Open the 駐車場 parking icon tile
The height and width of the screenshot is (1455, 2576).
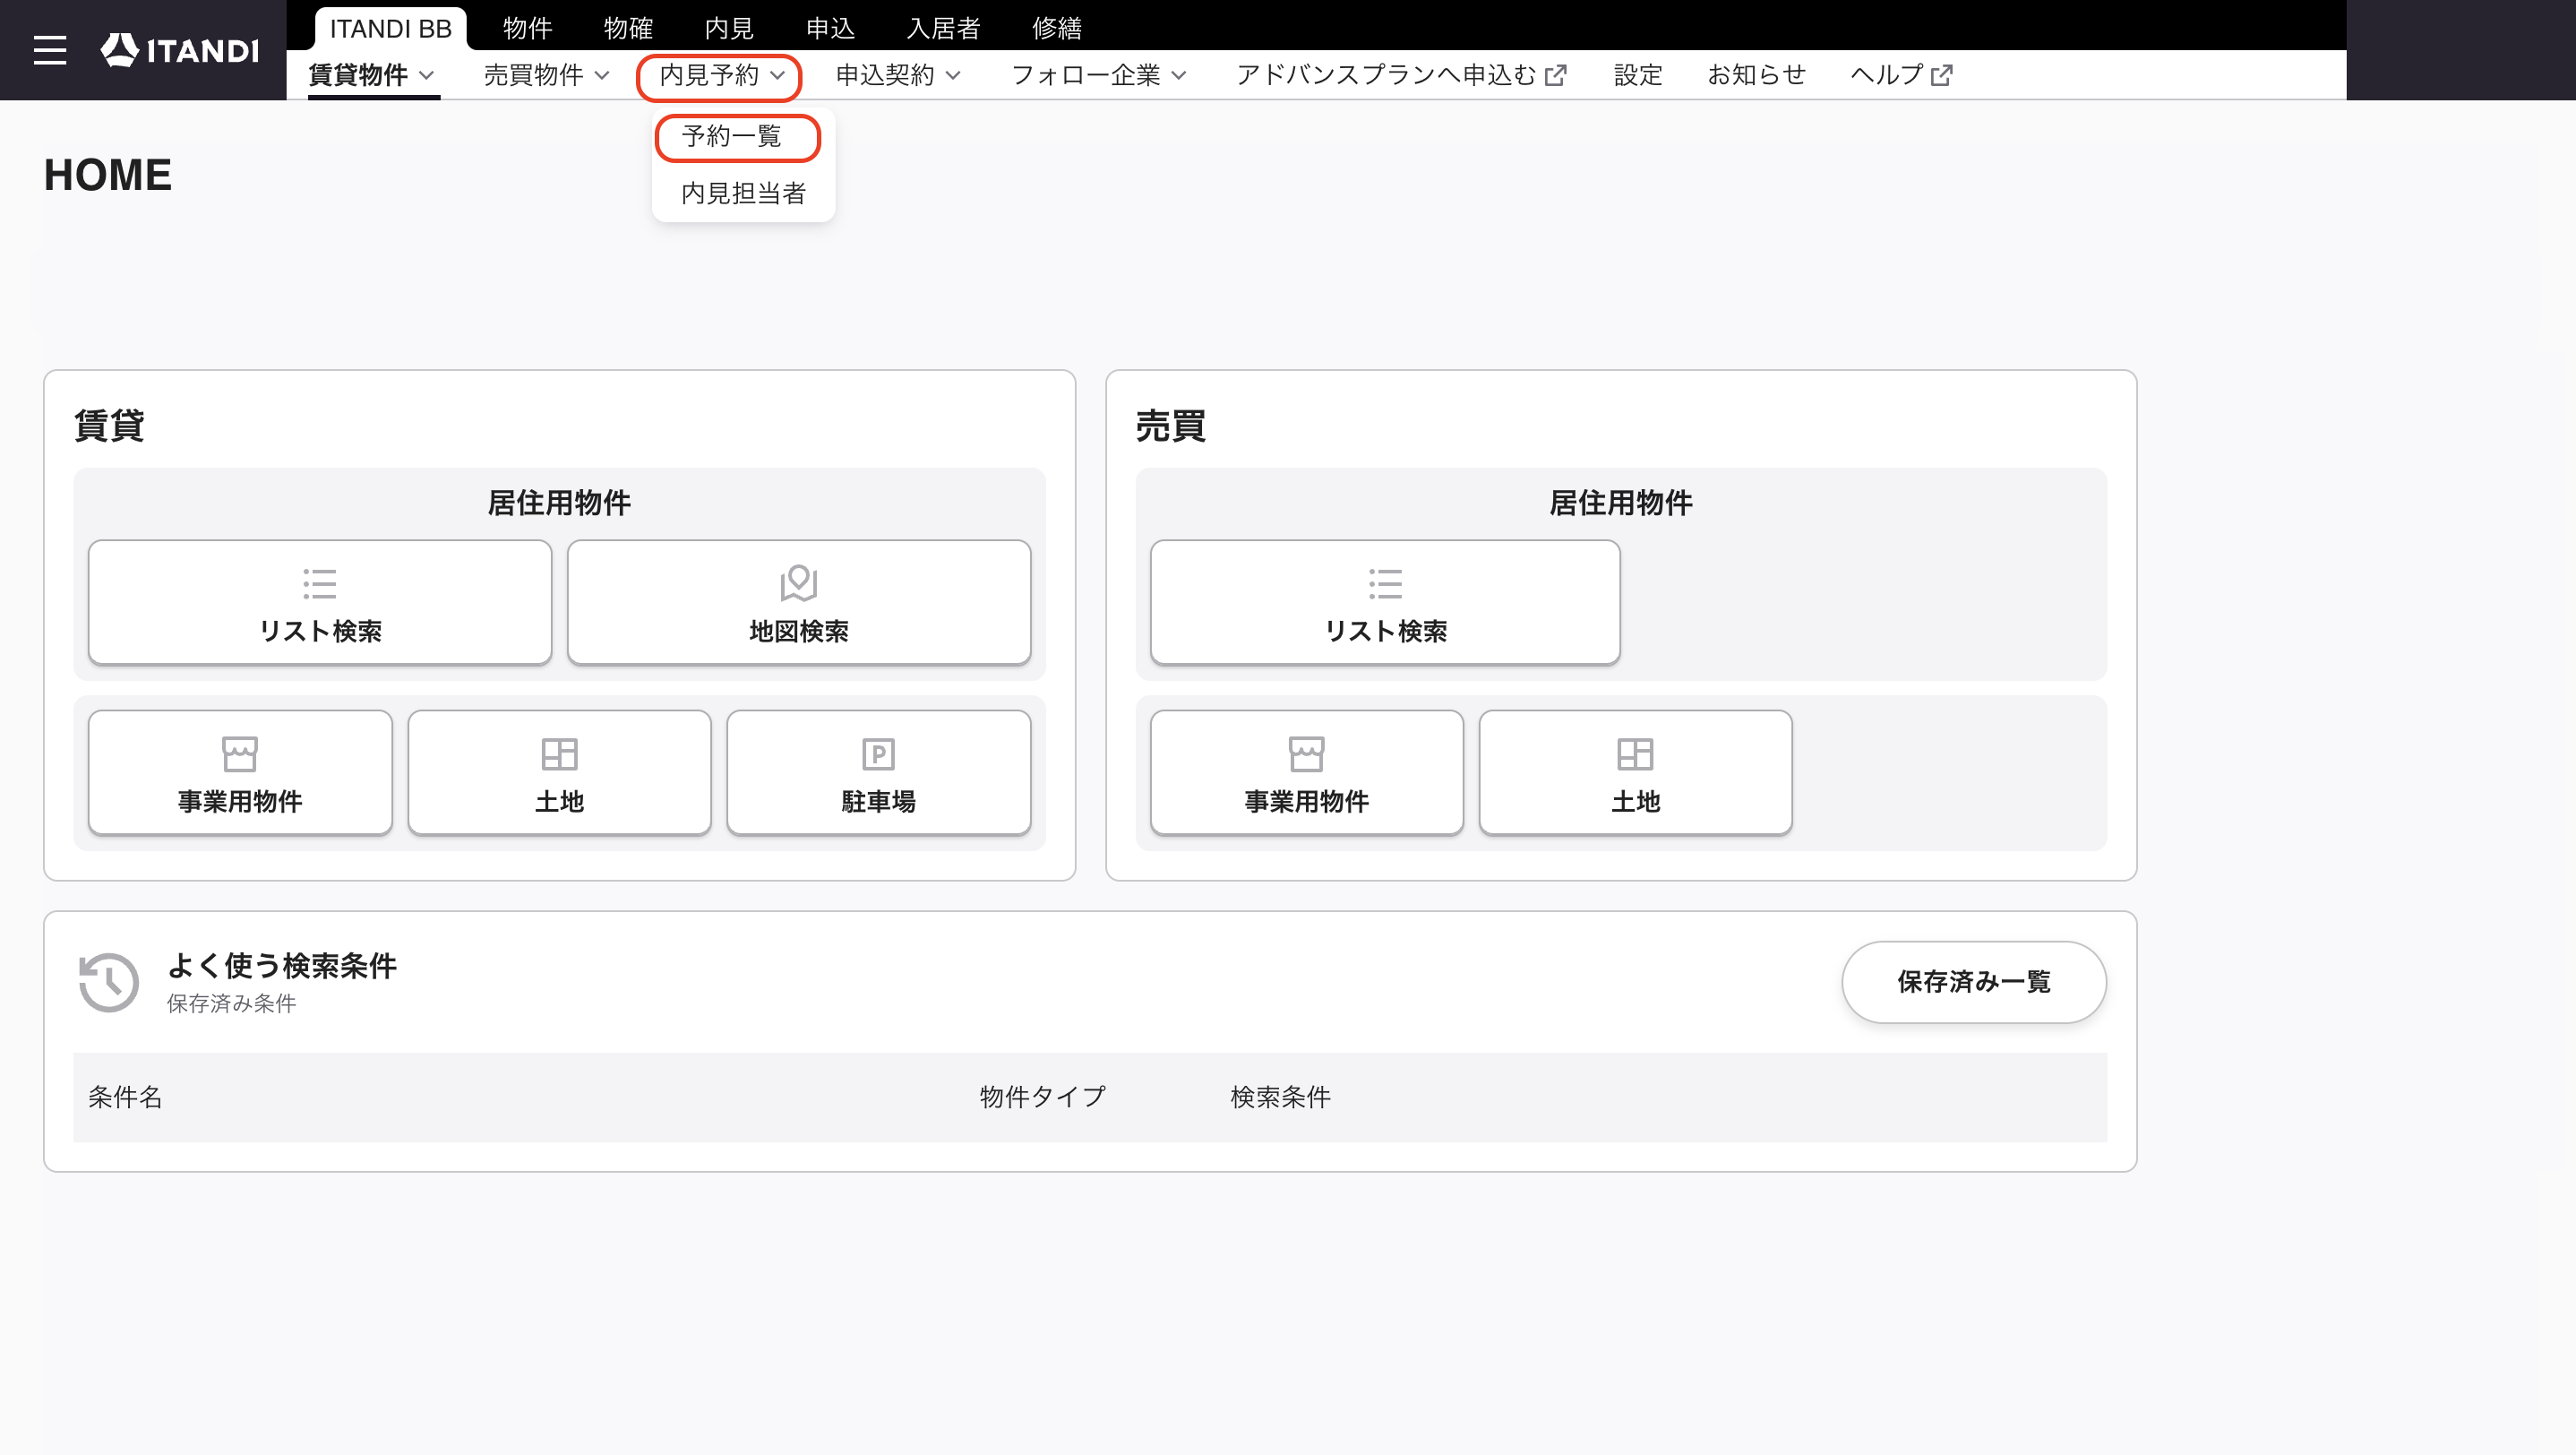[x=879, y=772]
